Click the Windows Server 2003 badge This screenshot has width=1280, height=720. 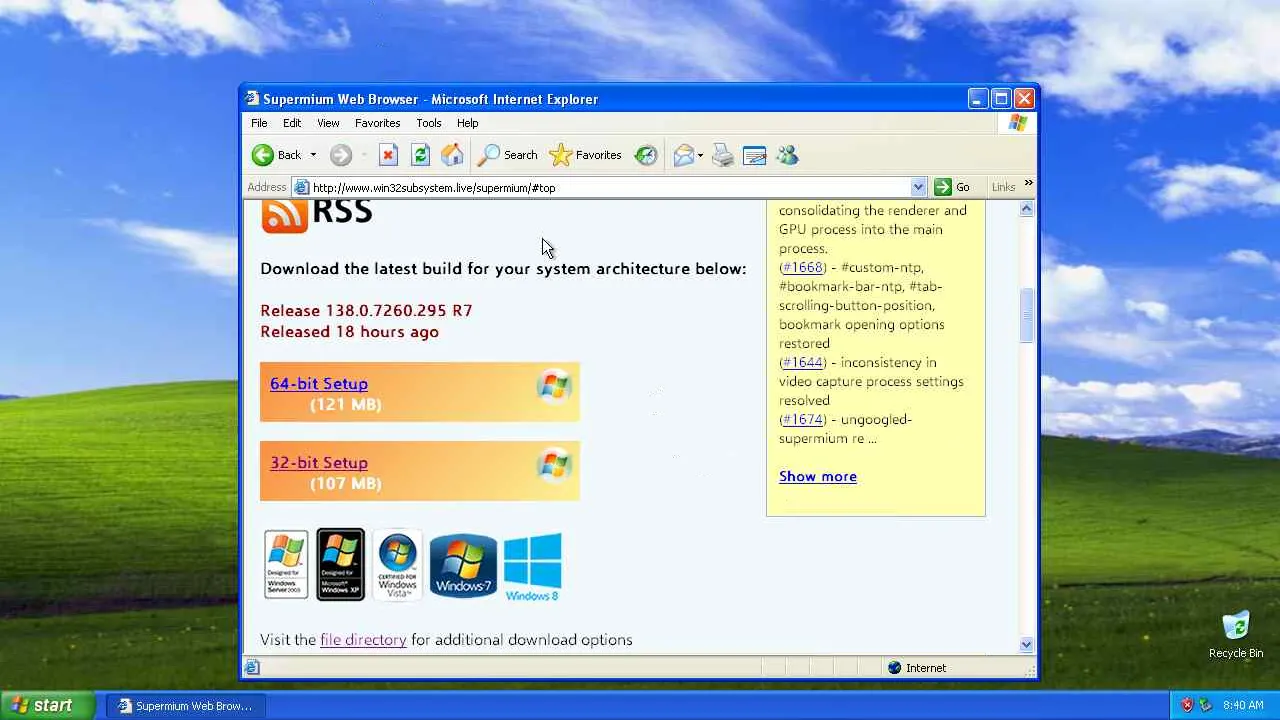tap(286, 565)
